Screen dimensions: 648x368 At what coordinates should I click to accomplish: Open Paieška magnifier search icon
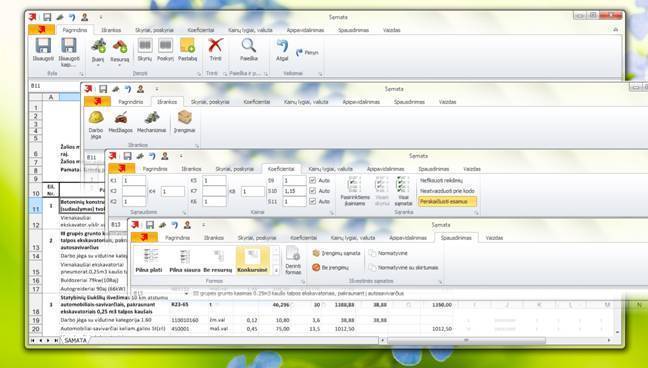click(x=249, y=45)
